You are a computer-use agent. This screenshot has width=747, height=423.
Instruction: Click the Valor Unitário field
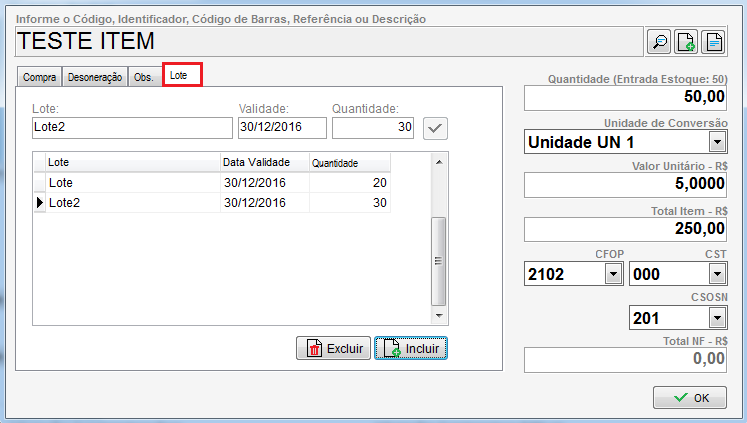coord(625,185)
